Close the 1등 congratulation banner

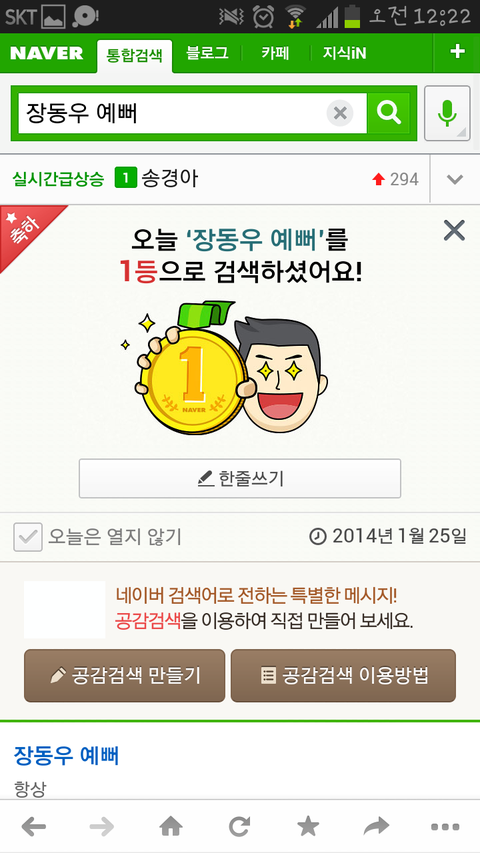[x=454, y=231]
